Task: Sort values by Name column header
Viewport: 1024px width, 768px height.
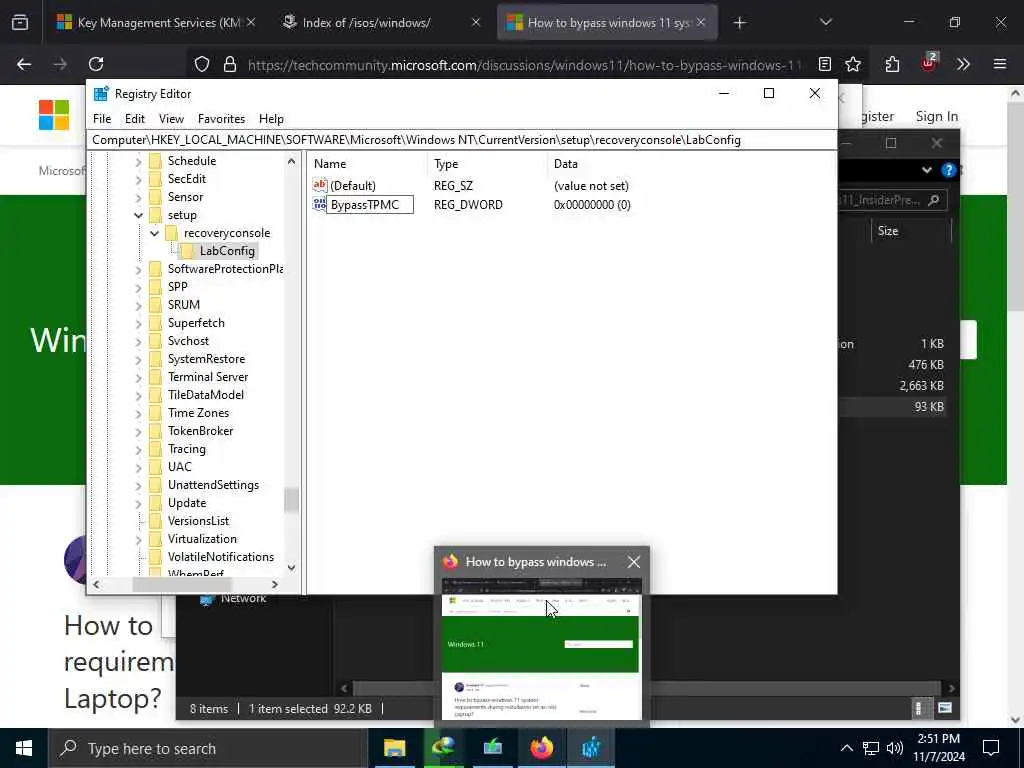Action: point(367,164)
